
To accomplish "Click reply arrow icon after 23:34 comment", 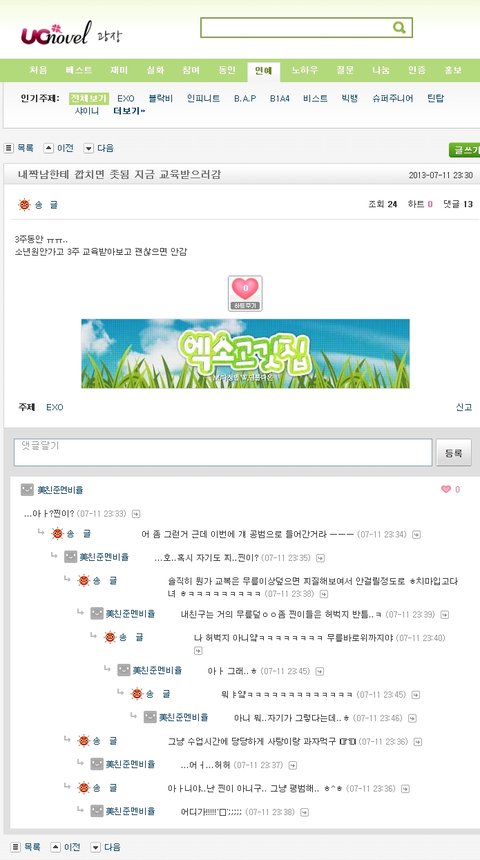I will click(x=416, y=535).
